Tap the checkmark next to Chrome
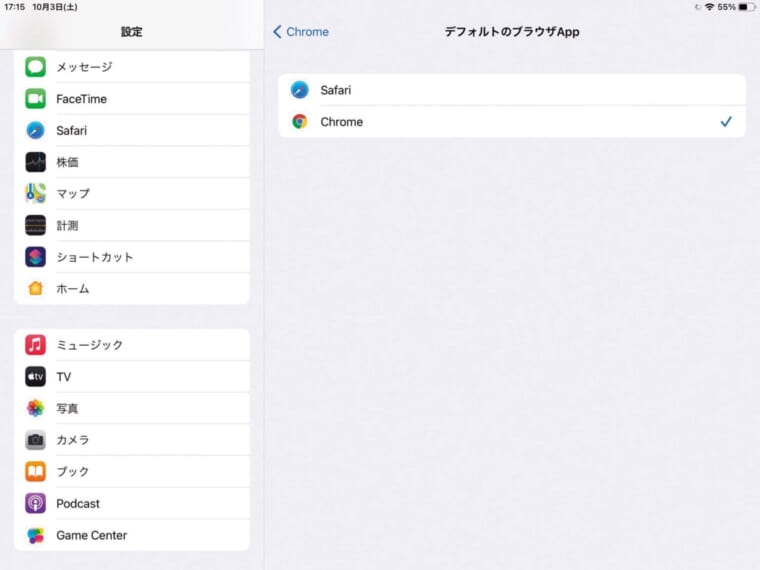 pos(726,122)
